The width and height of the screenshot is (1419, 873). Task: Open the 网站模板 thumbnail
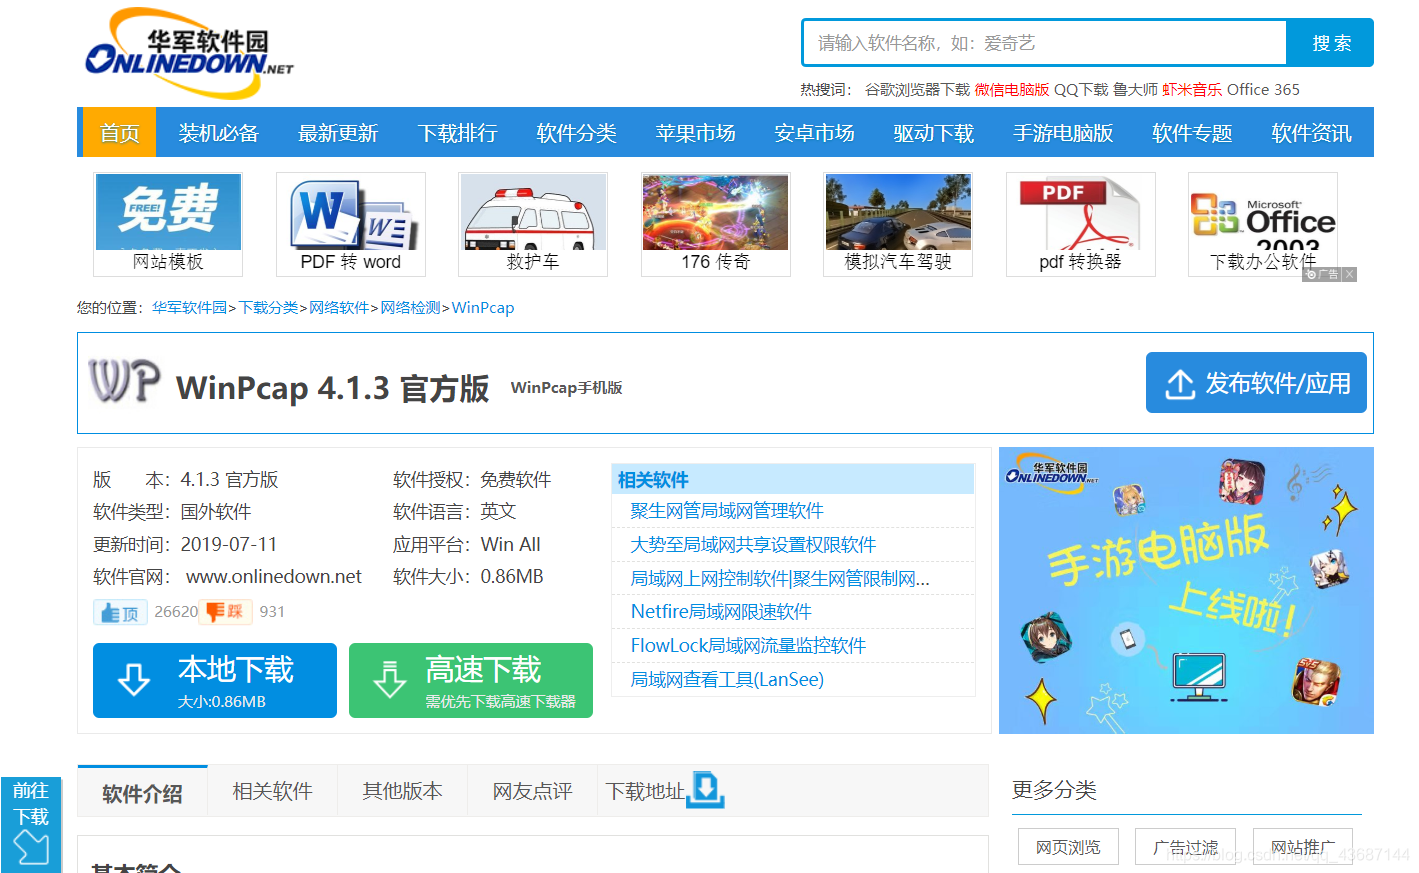coord(168,224)
